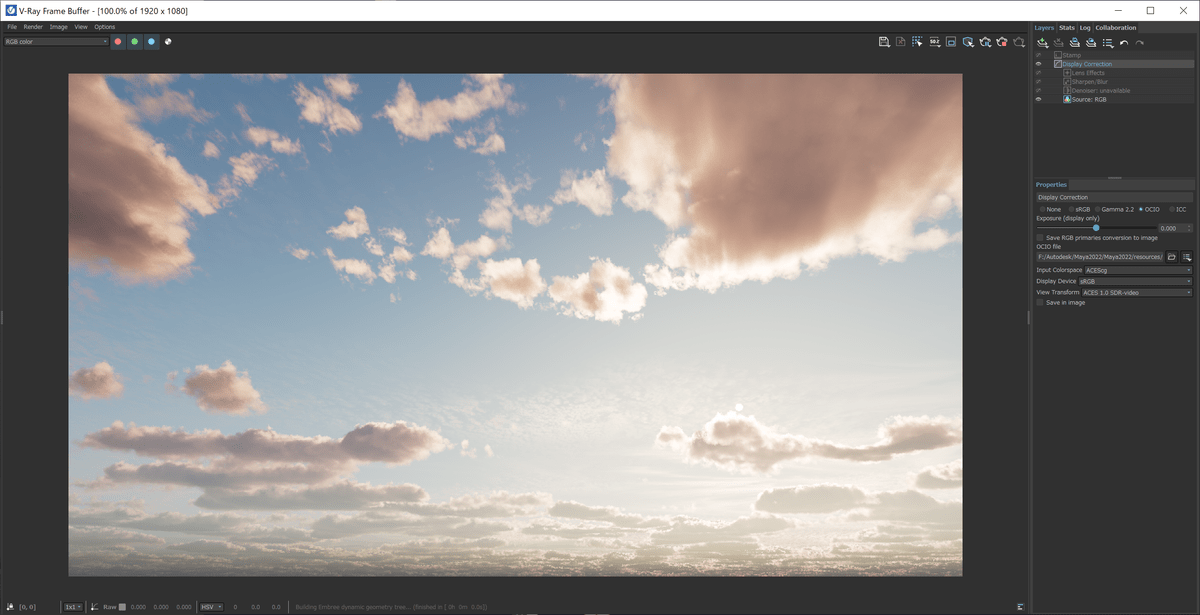Toggle visibility of the Lens Effects layer
This screenshot has height=615, width=1200.
[x=1038, y=73]
